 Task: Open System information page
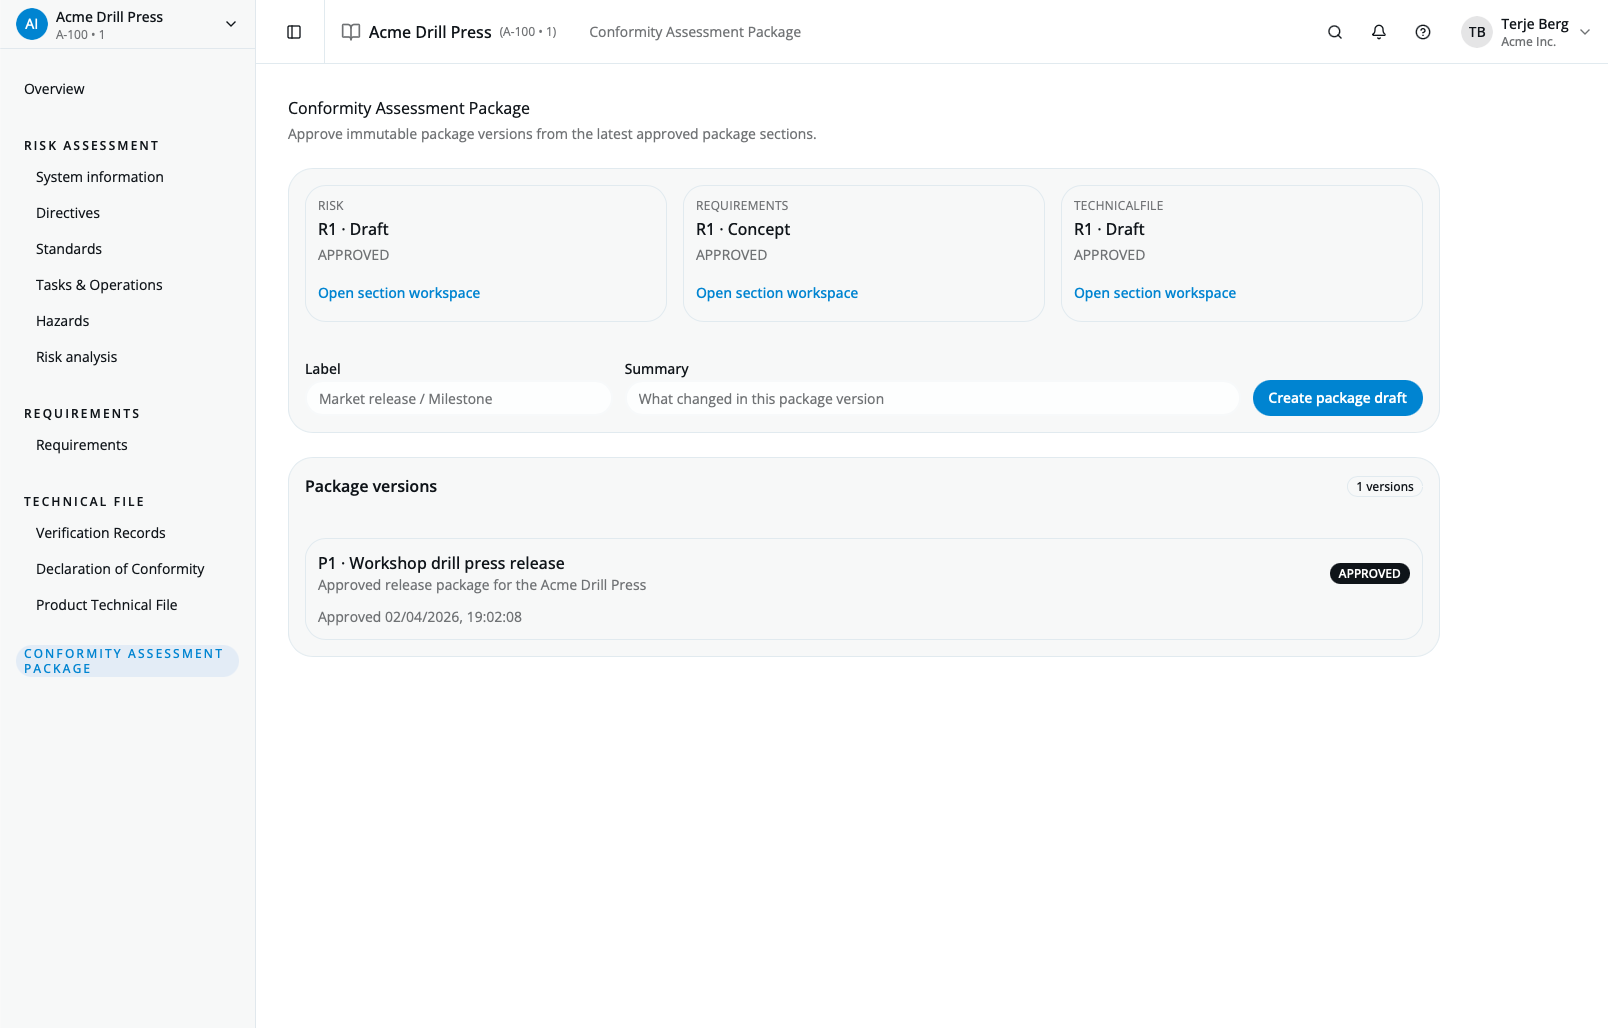(100, 177)
